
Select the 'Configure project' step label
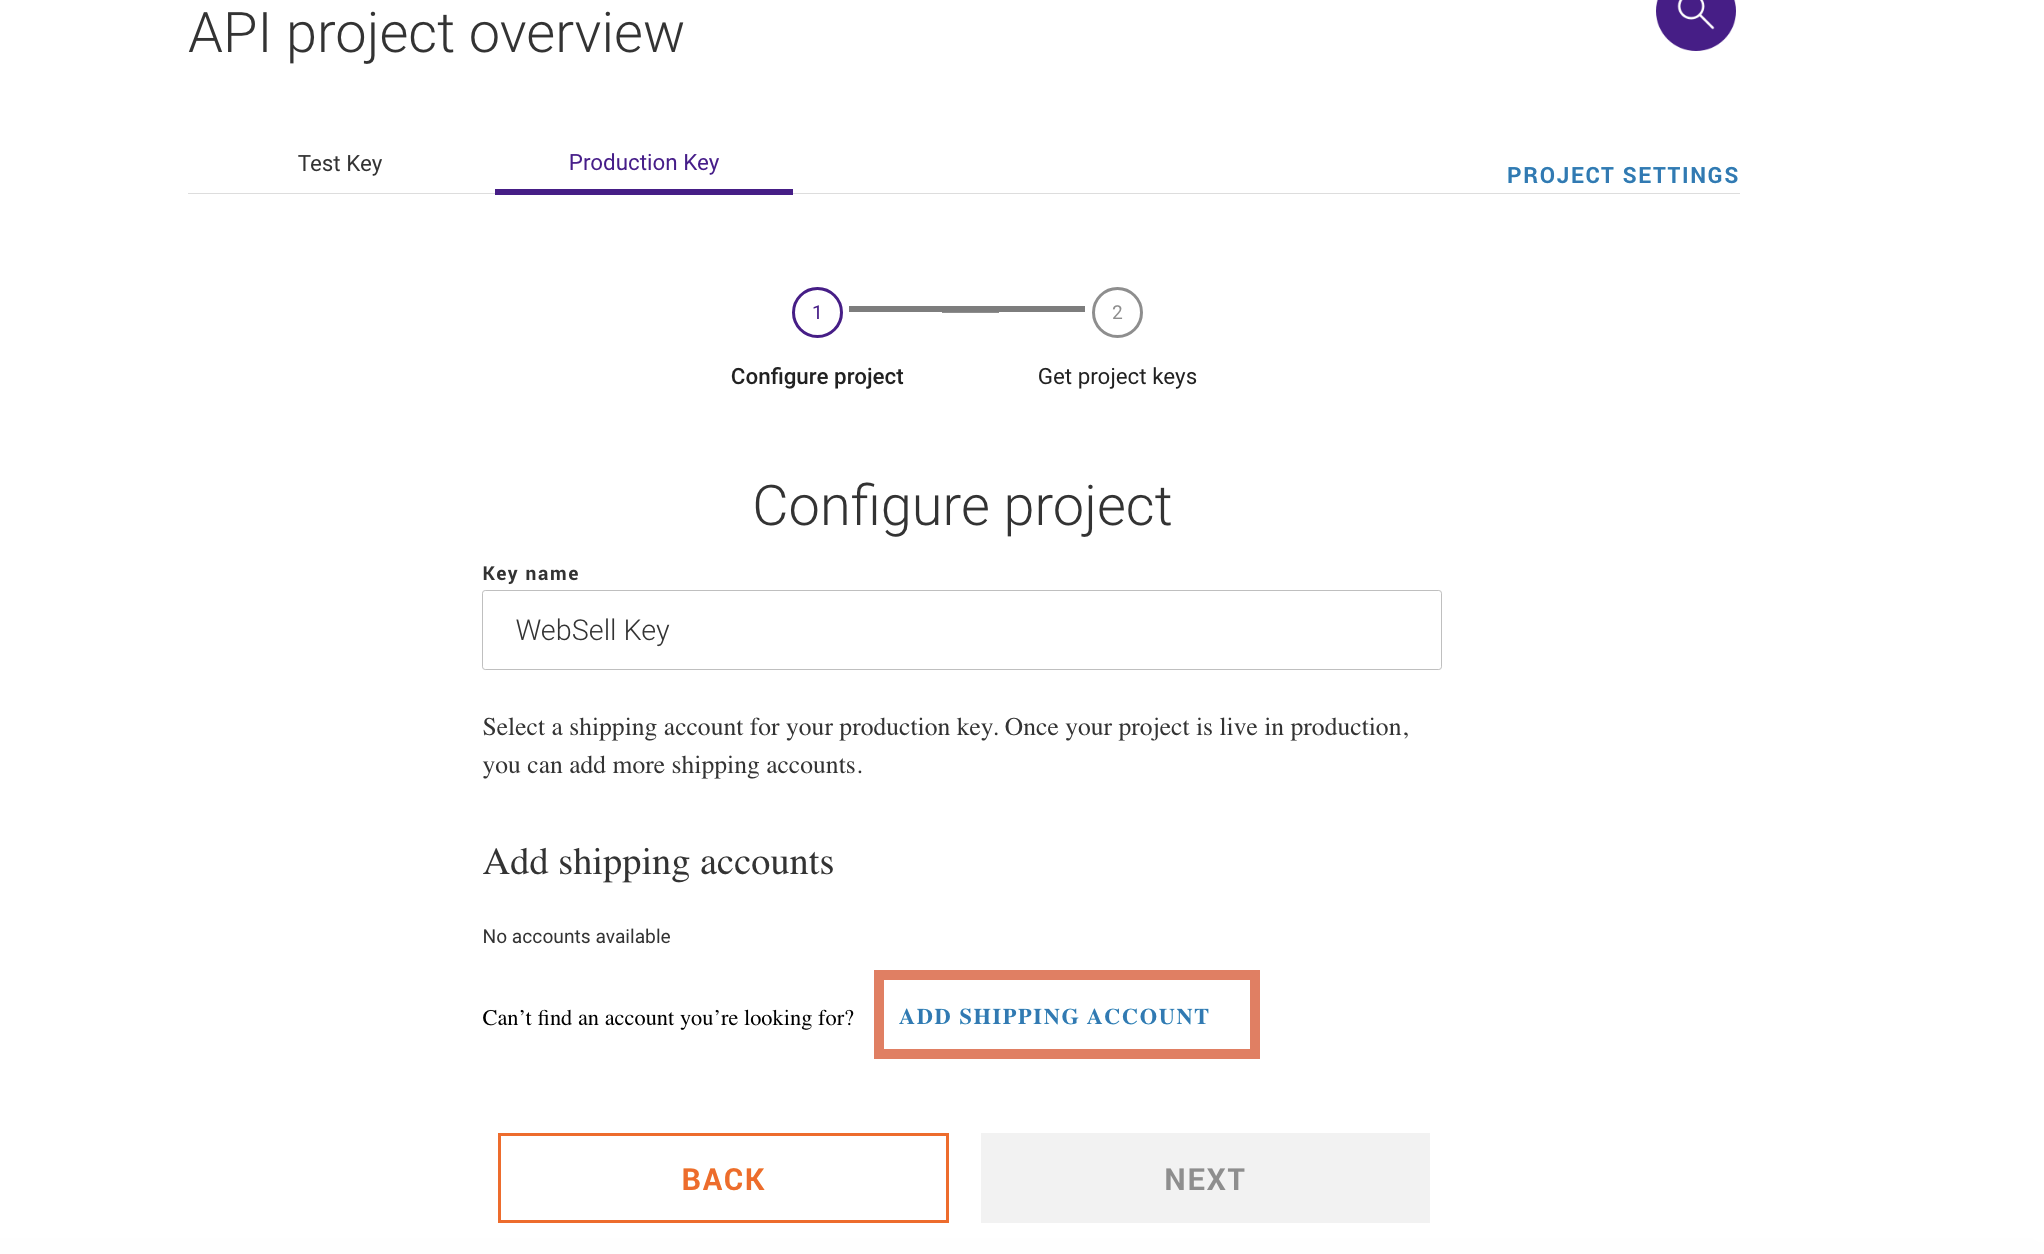(x=817, y=377)
